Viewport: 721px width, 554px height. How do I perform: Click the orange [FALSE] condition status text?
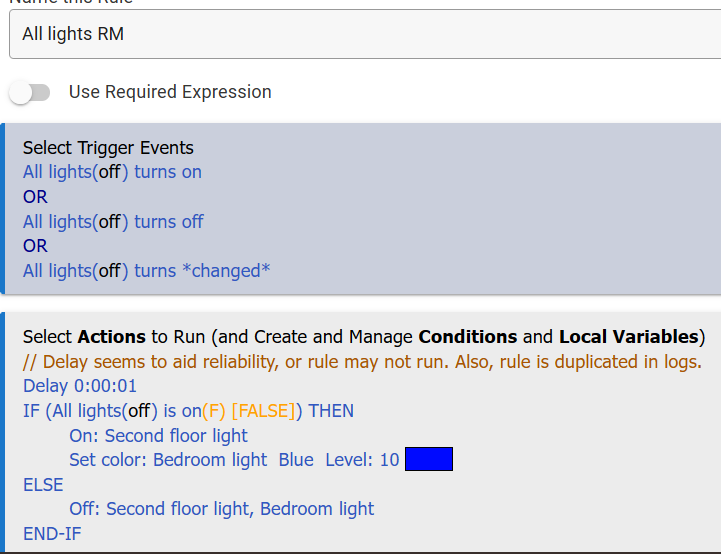[263, 411]
